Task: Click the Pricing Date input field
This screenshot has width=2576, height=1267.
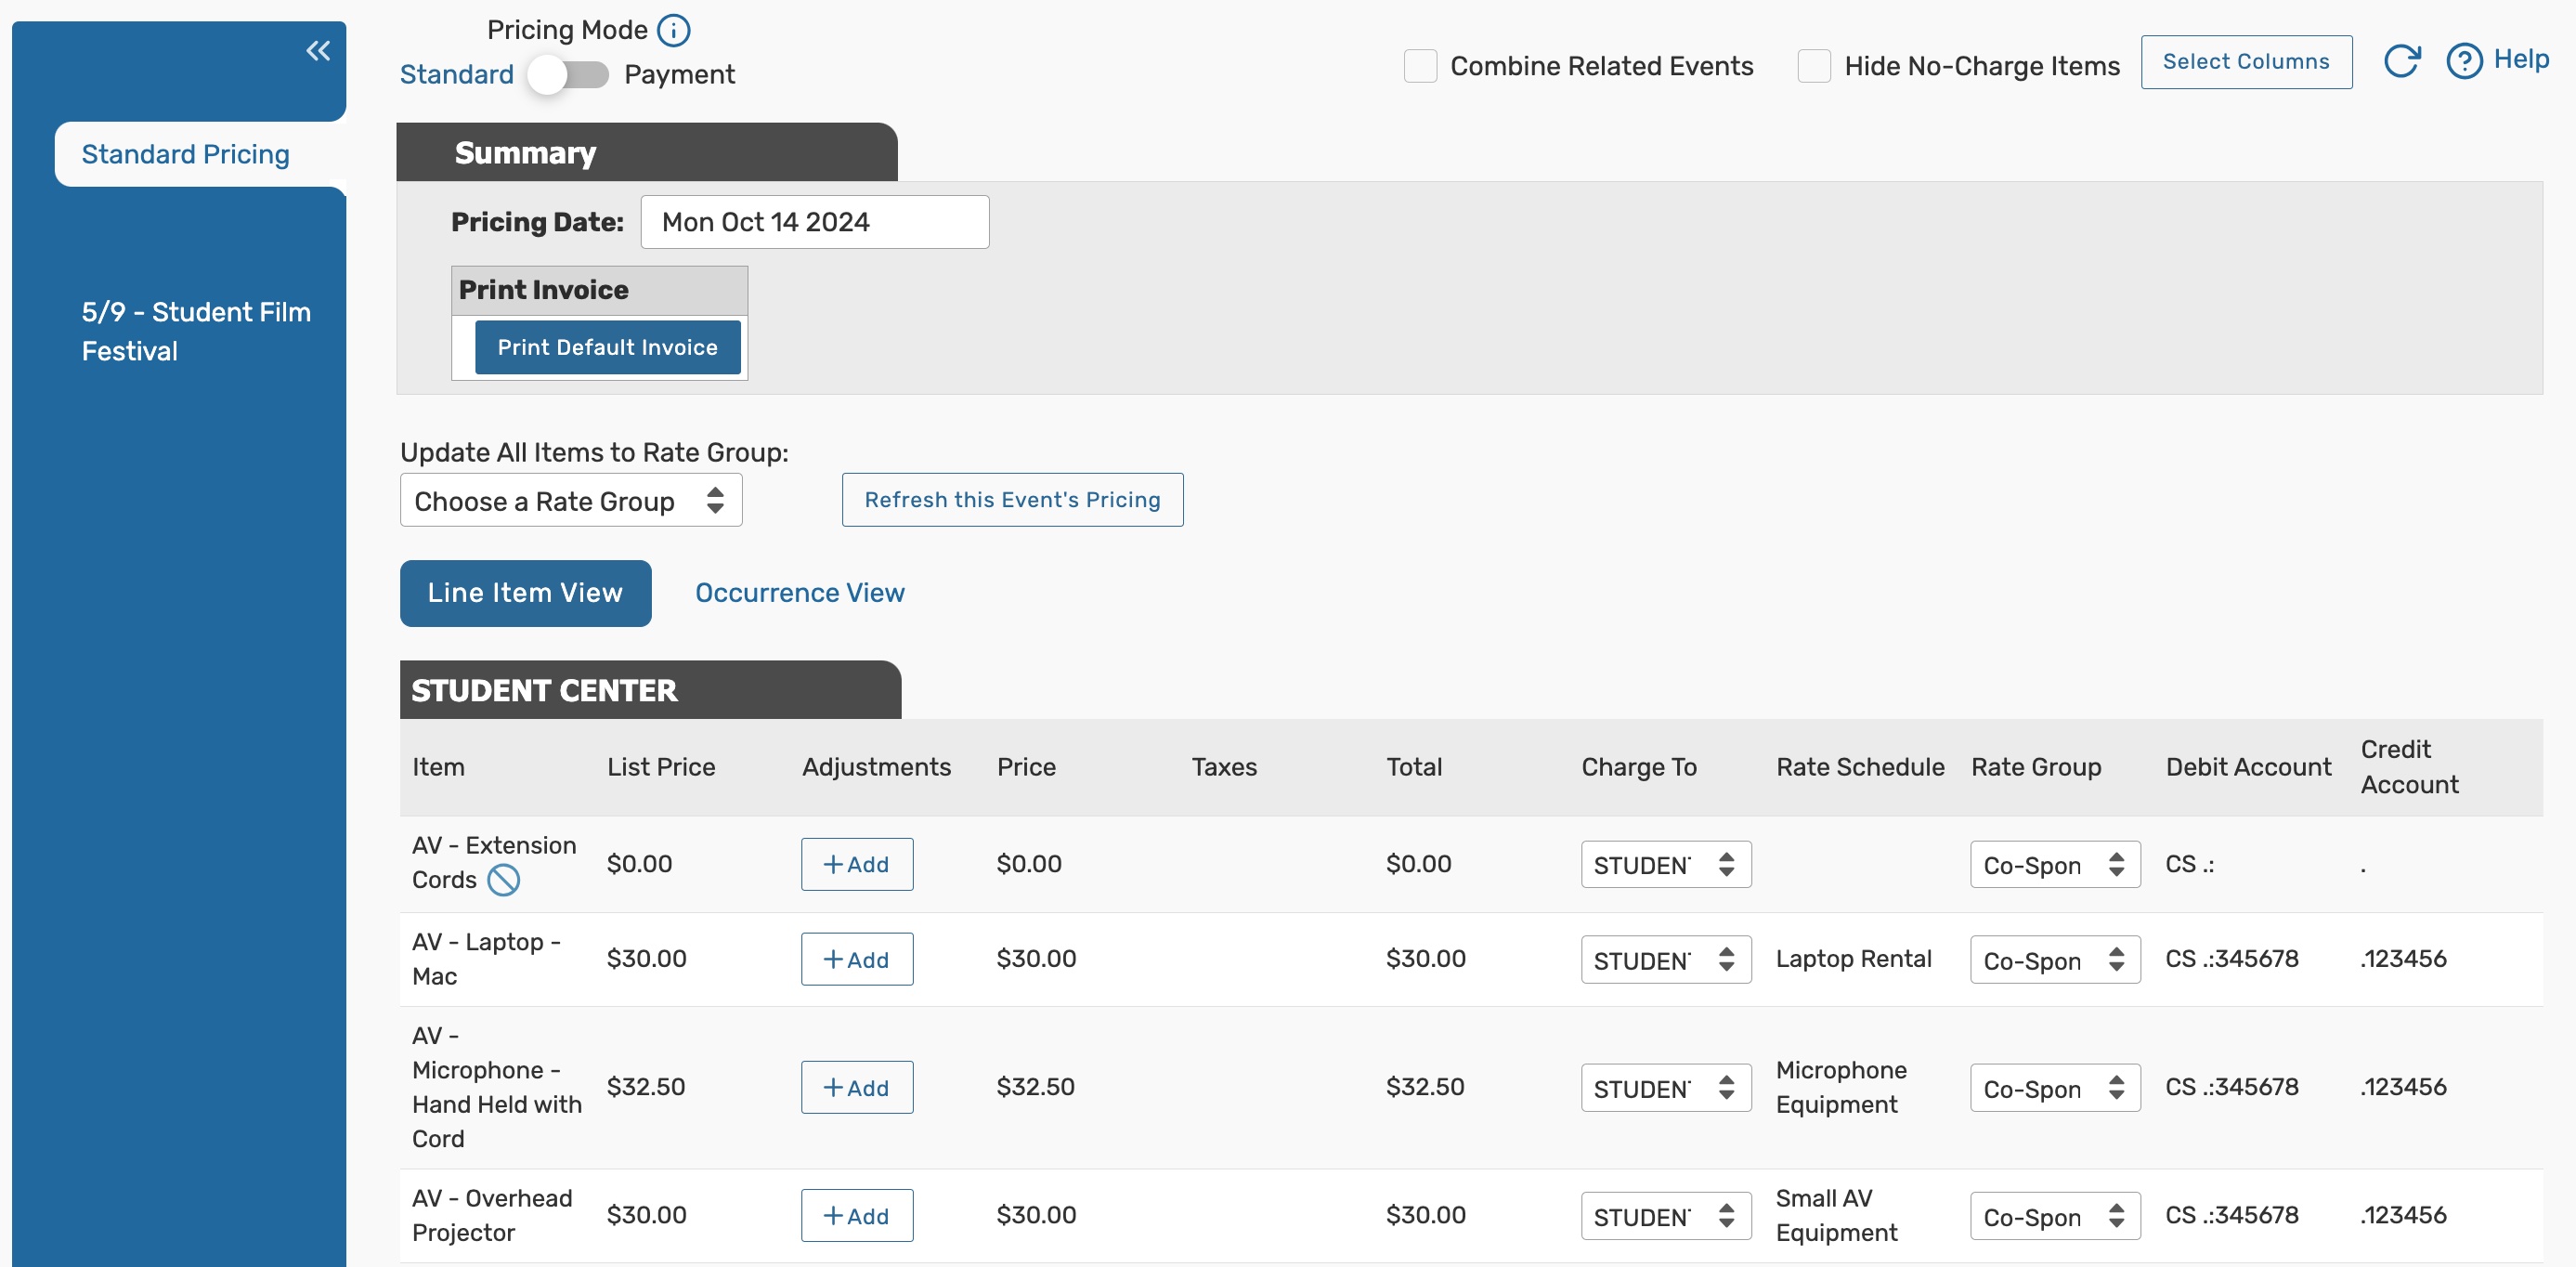Action: pos(814,222)
